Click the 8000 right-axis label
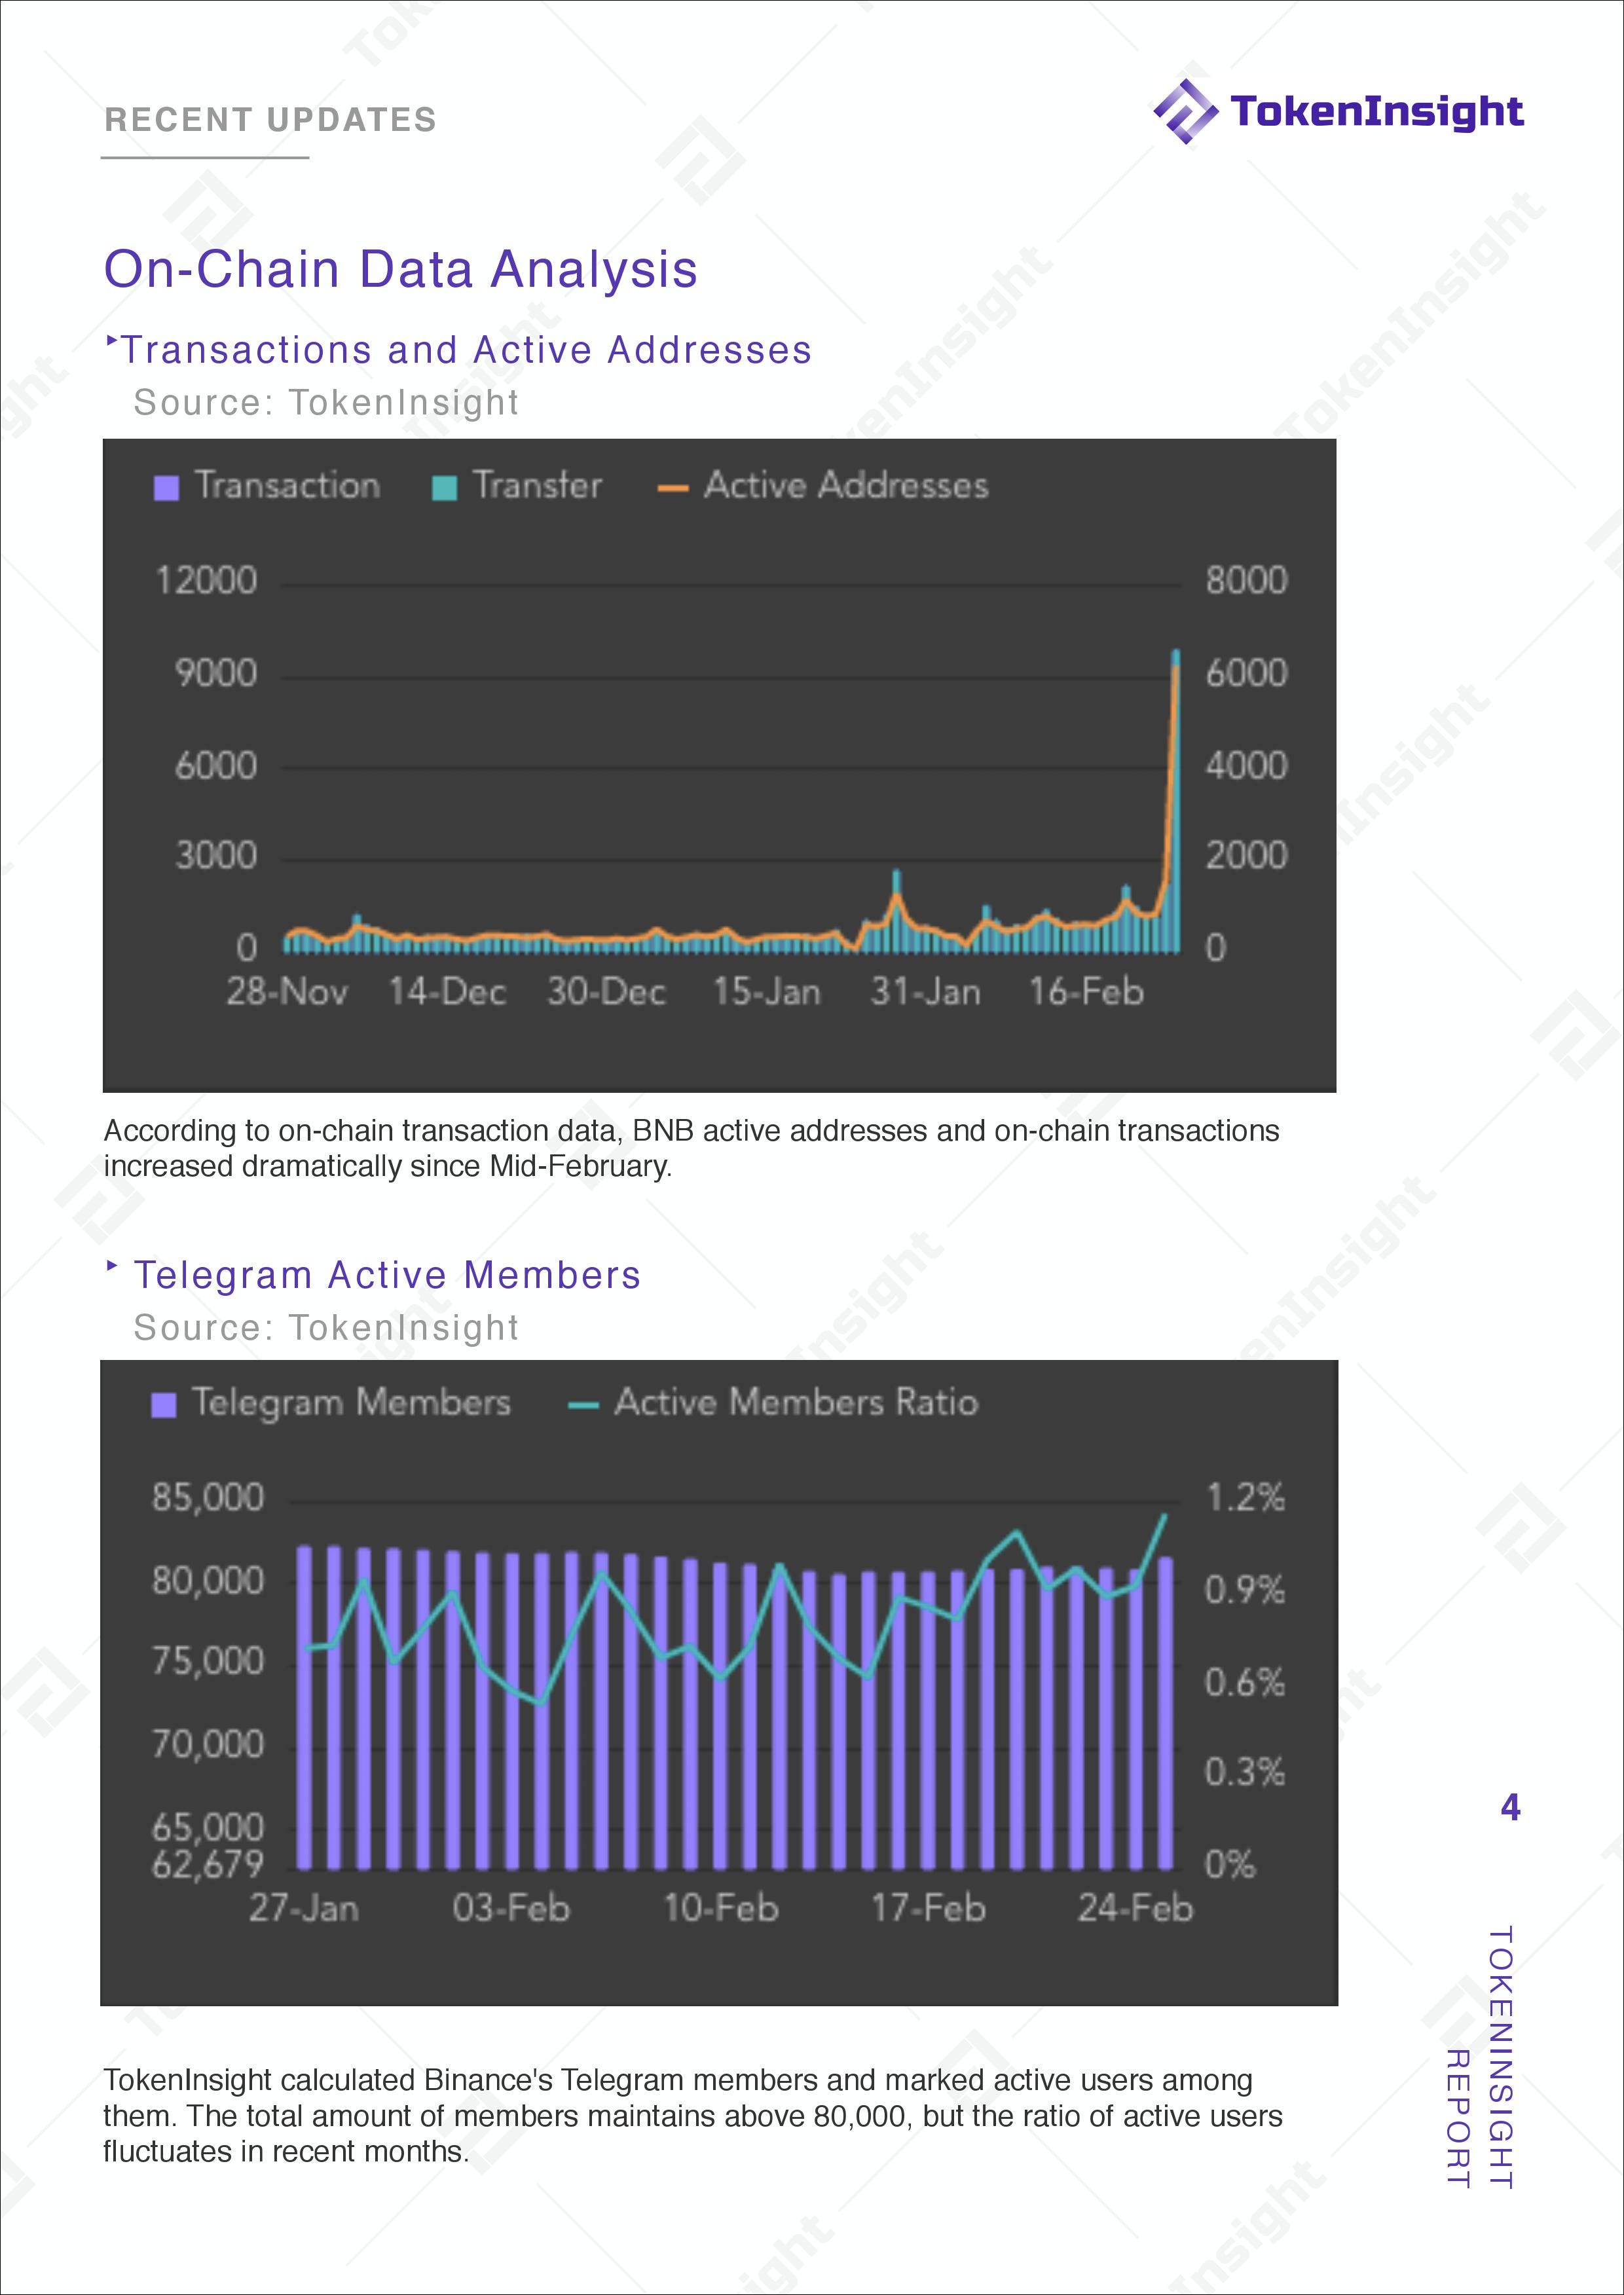Viewport: 1624px width, 2295px height. point(1246,581)
